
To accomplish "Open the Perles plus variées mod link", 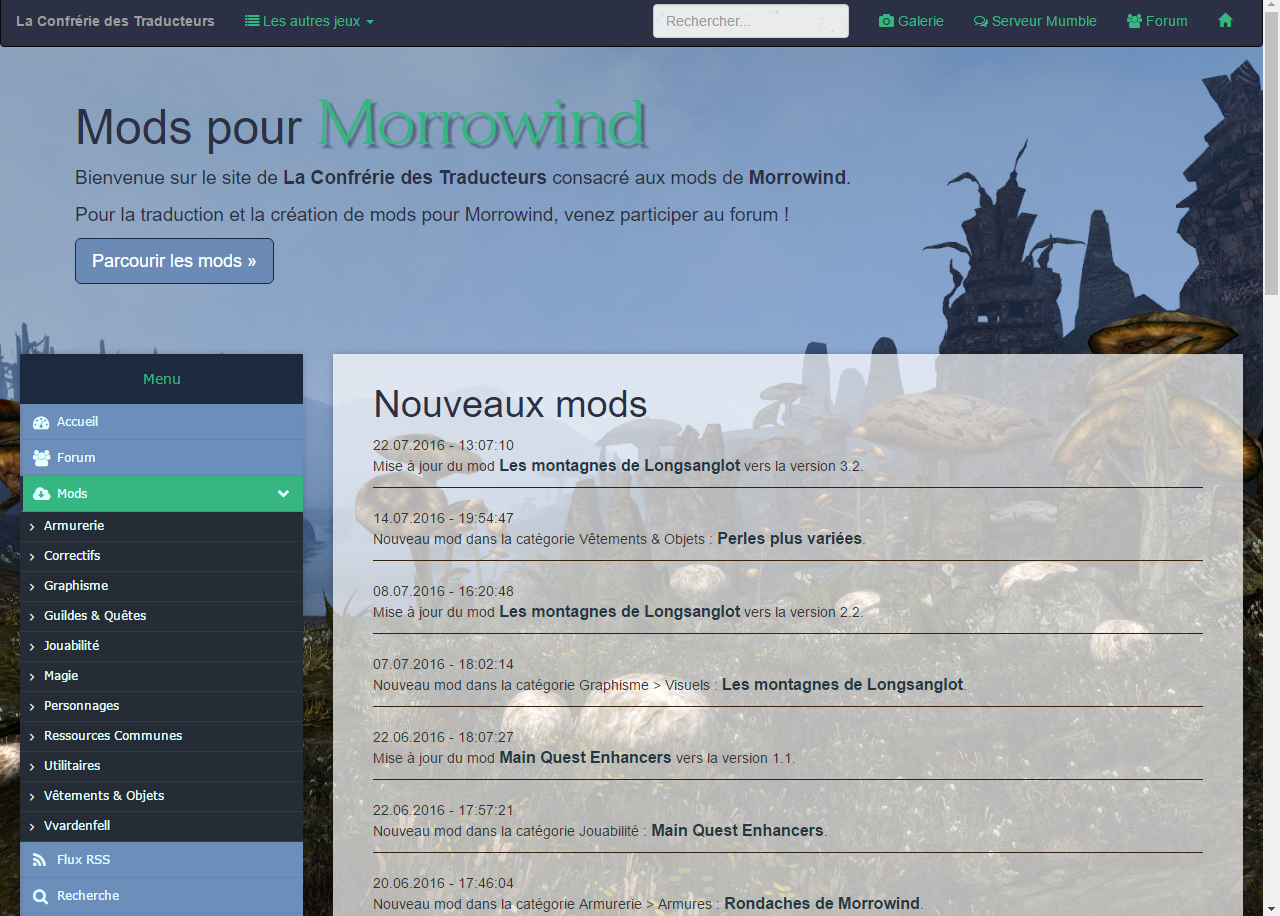I will click(789, 538).
